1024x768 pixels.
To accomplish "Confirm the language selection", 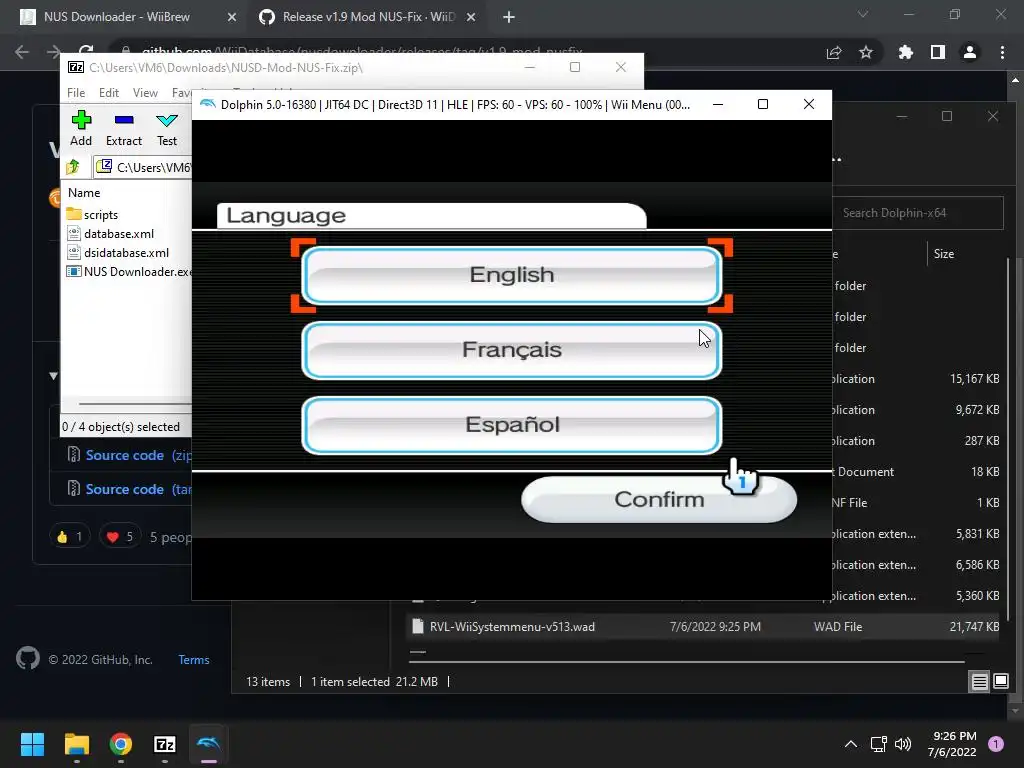I will click(658, 499).
